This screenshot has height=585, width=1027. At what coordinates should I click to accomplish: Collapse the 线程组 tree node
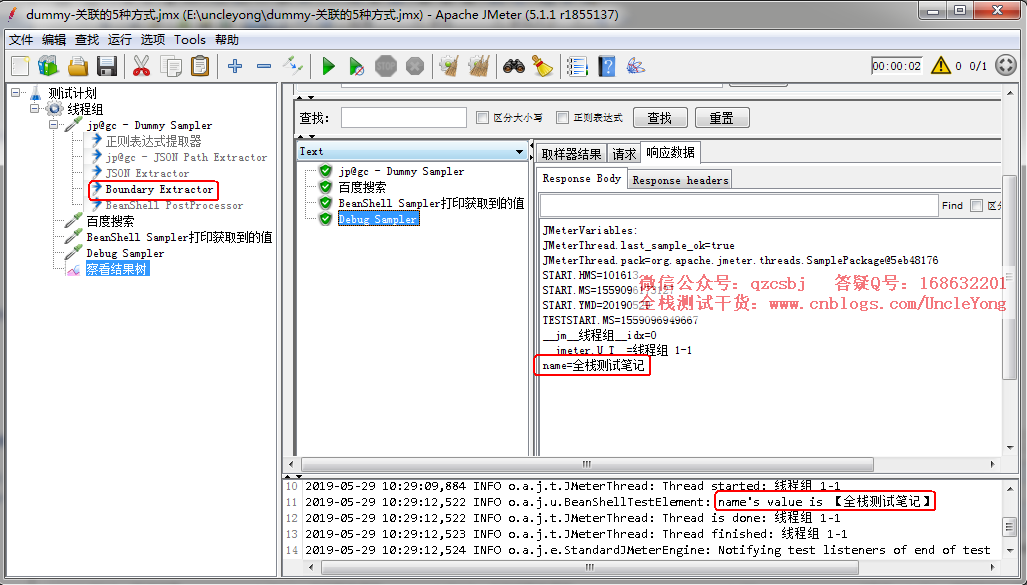click(x=35, y=109)
